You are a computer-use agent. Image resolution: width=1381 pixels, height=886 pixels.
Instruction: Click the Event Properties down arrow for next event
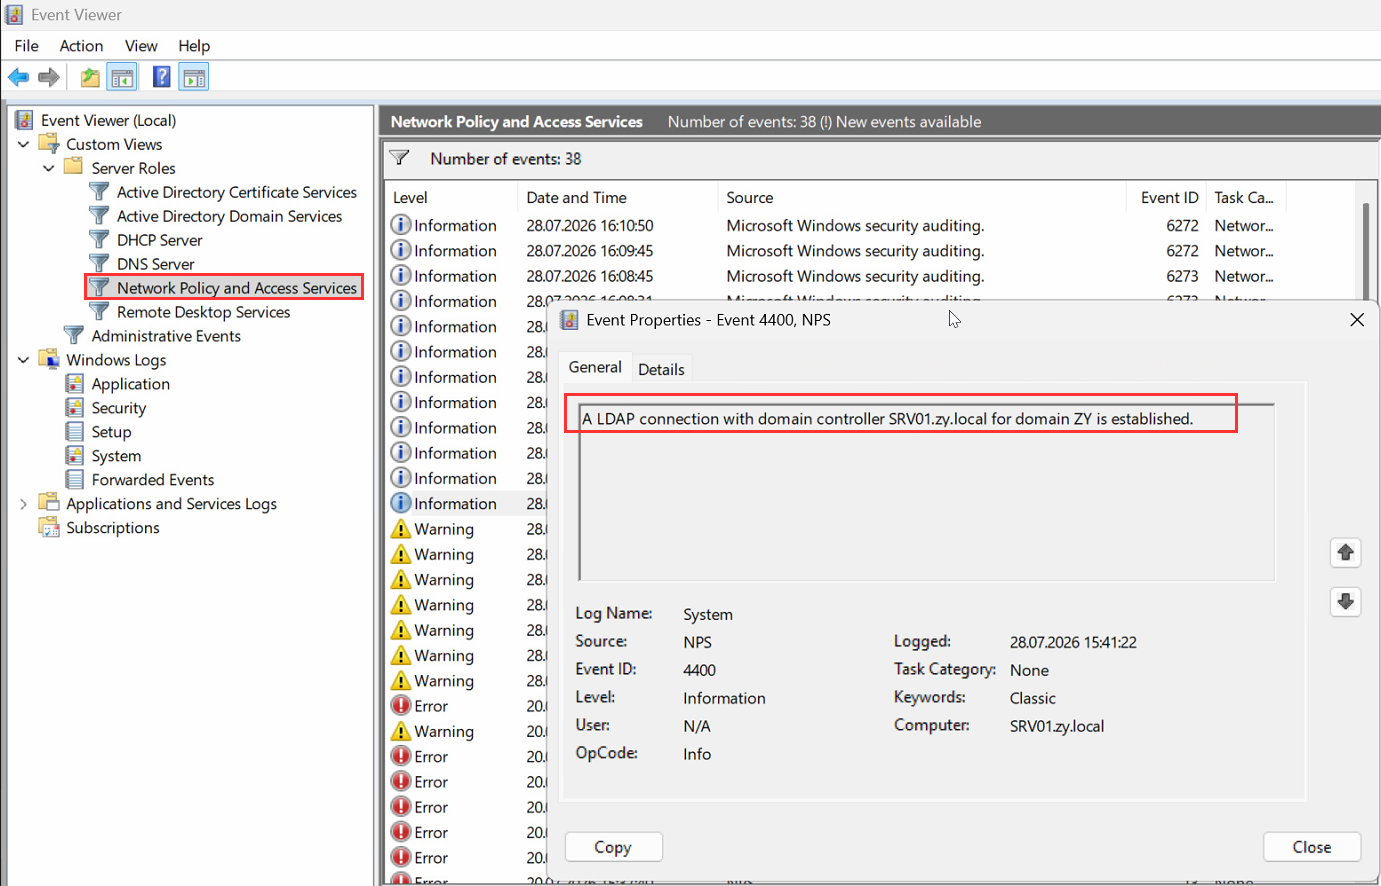click(x=1345, y=601)
